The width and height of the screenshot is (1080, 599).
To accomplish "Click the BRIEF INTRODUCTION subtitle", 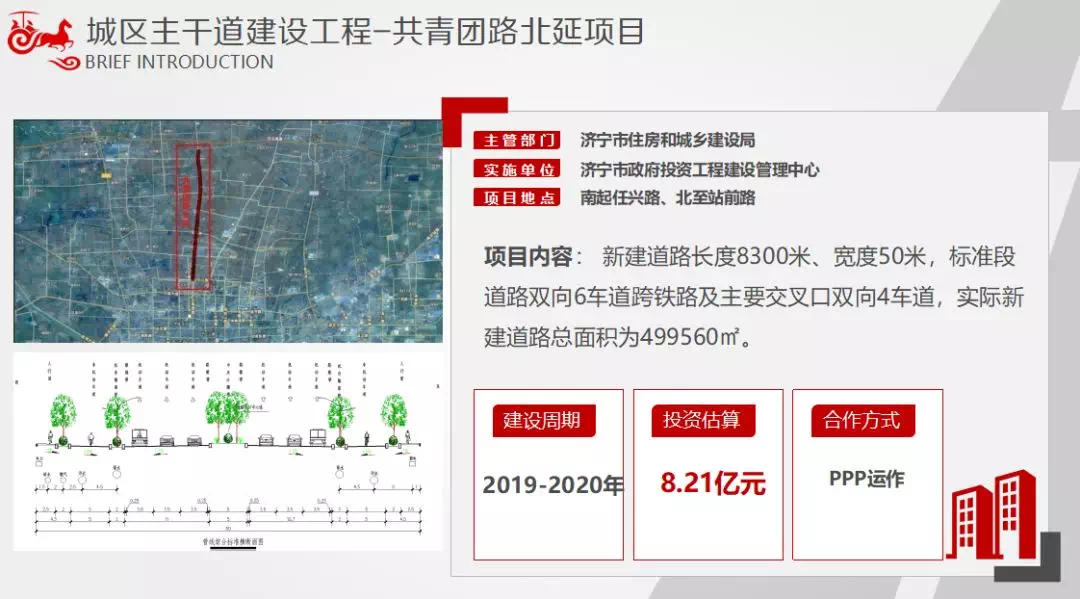I will point(179,62).
